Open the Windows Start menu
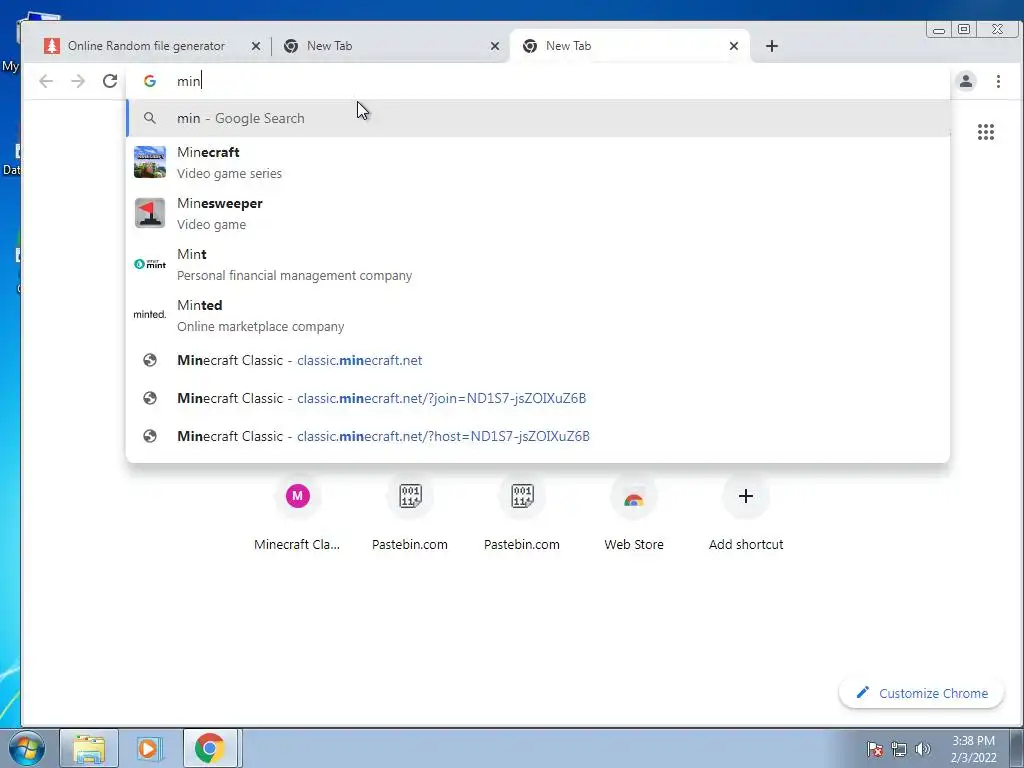The width and height of the screenshot is (1024, 768). coord(27,748)
